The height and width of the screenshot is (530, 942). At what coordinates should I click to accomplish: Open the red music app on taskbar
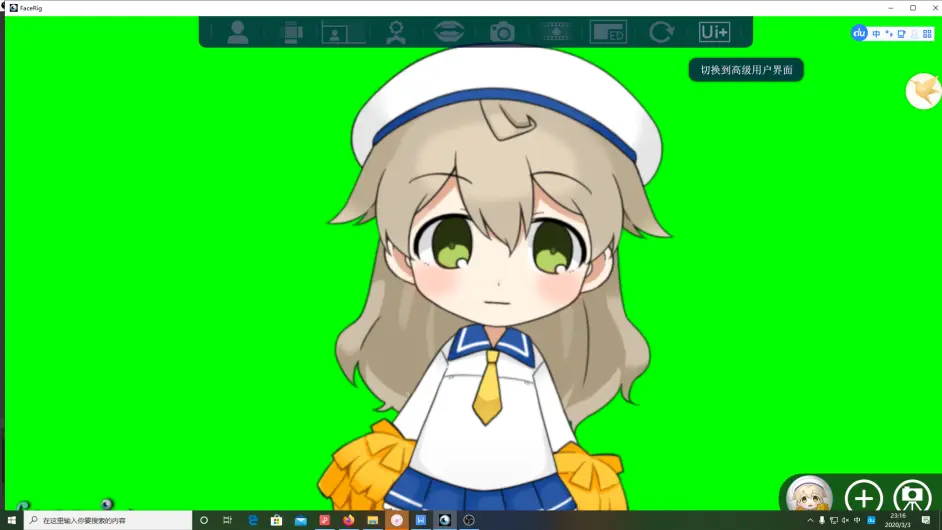click(x=324, y=520)
